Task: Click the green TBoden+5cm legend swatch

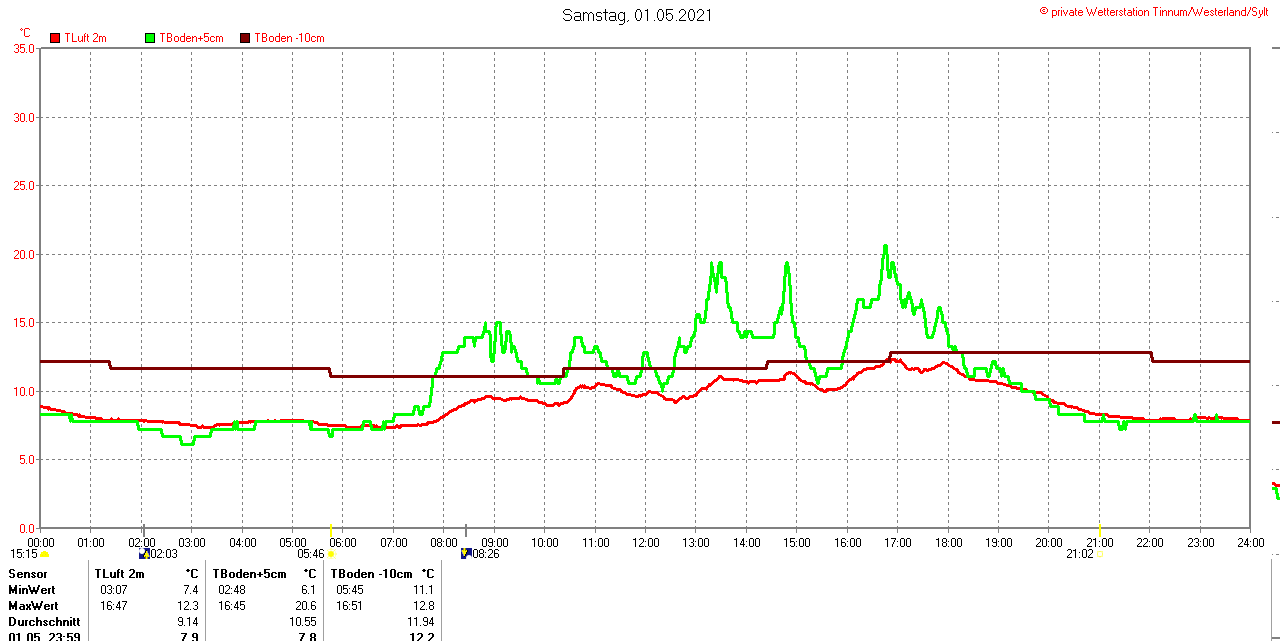Action: coord(150,38)
